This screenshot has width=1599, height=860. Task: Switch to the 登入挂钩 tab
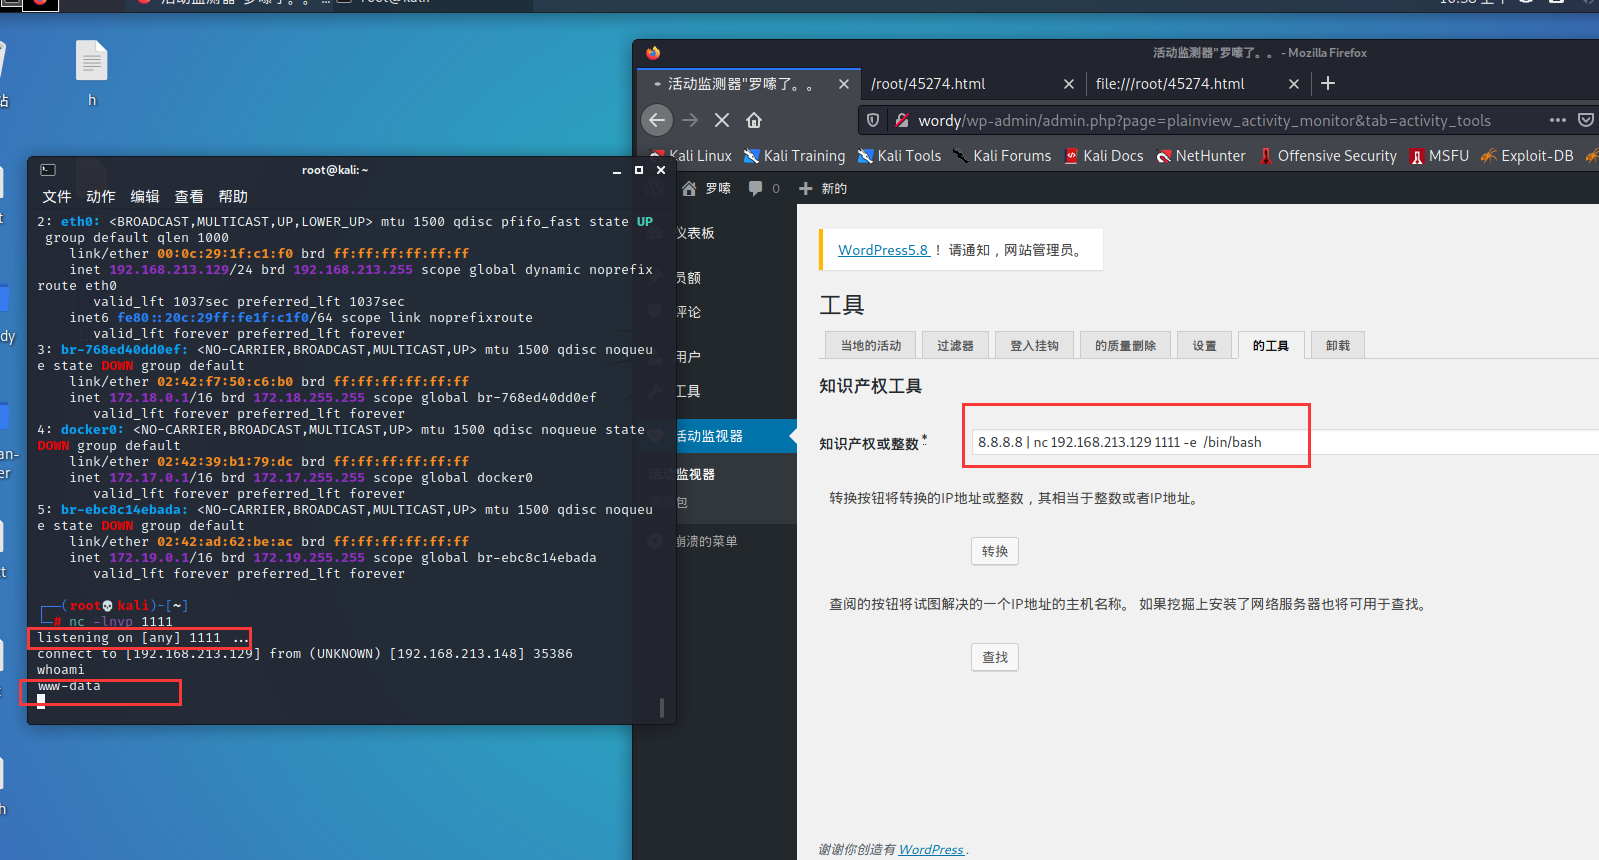[1034, 345]
